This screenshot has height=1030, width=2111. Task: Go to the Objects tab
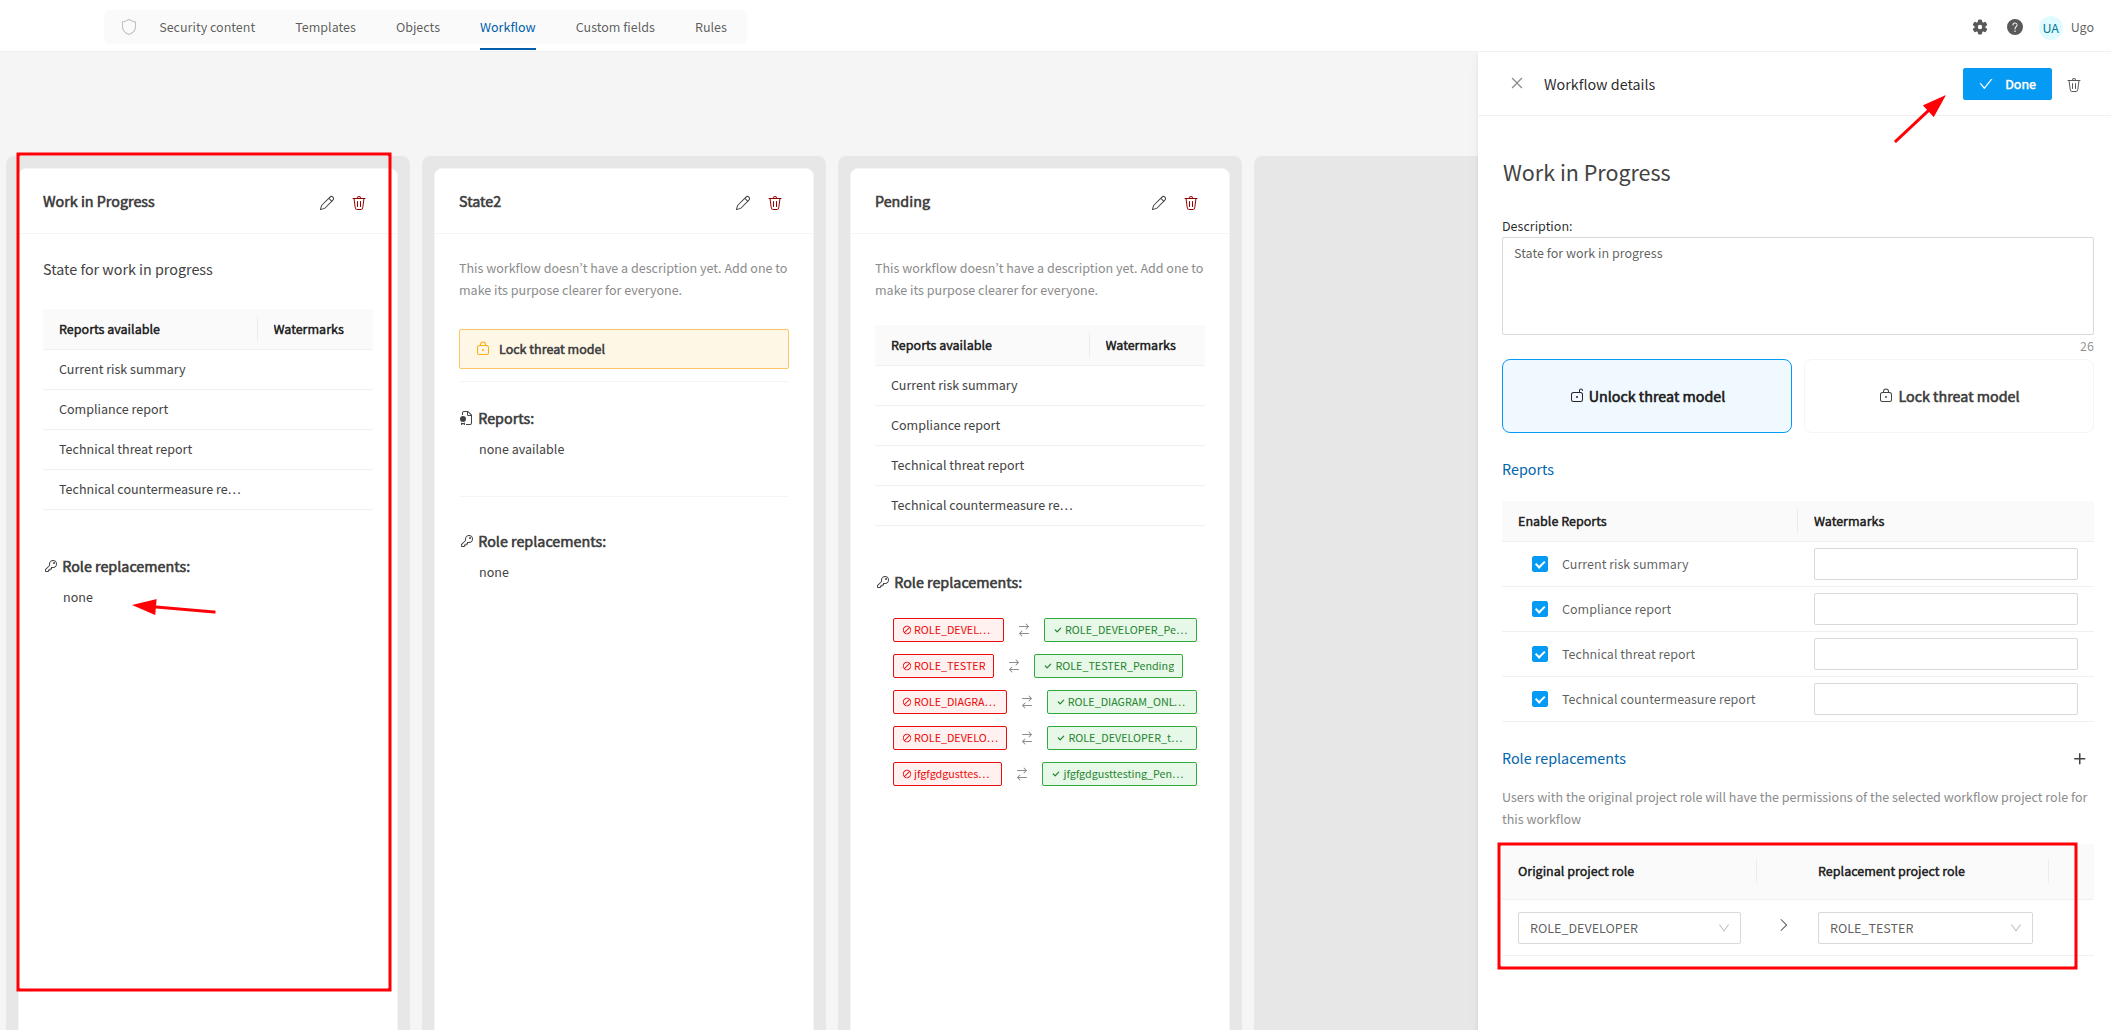coord(418,27)
